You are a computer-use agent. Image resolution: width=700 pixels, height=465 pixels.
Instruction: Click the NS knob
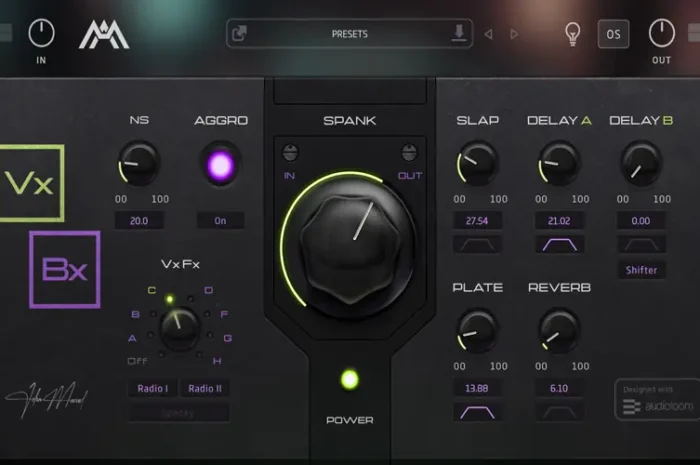[x=139, y=163]
